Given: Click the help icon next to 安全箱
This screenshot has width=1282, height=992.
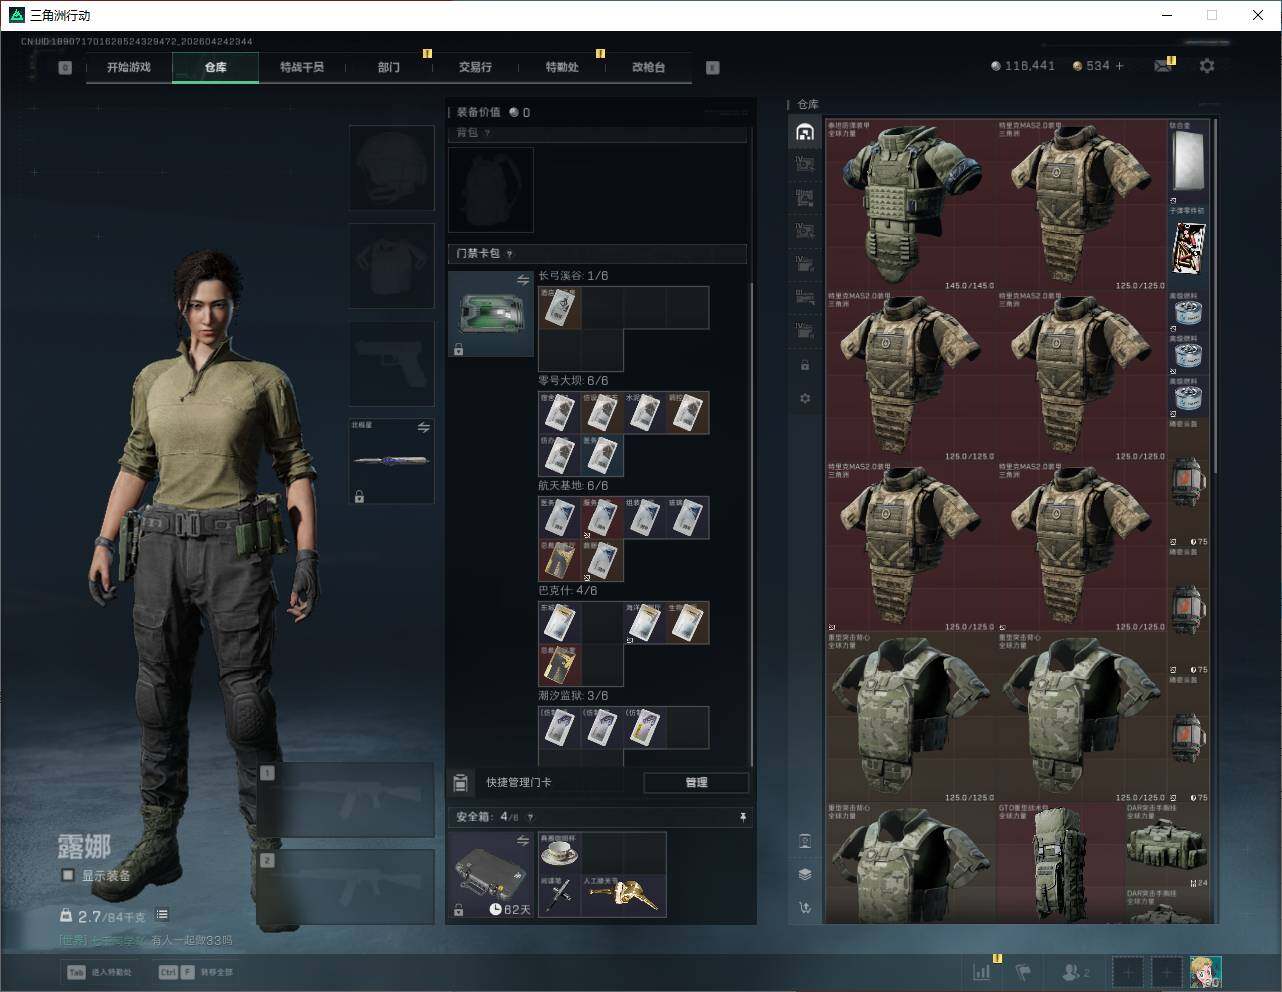Looking at the screenshot, I should [x=530, y=817].
